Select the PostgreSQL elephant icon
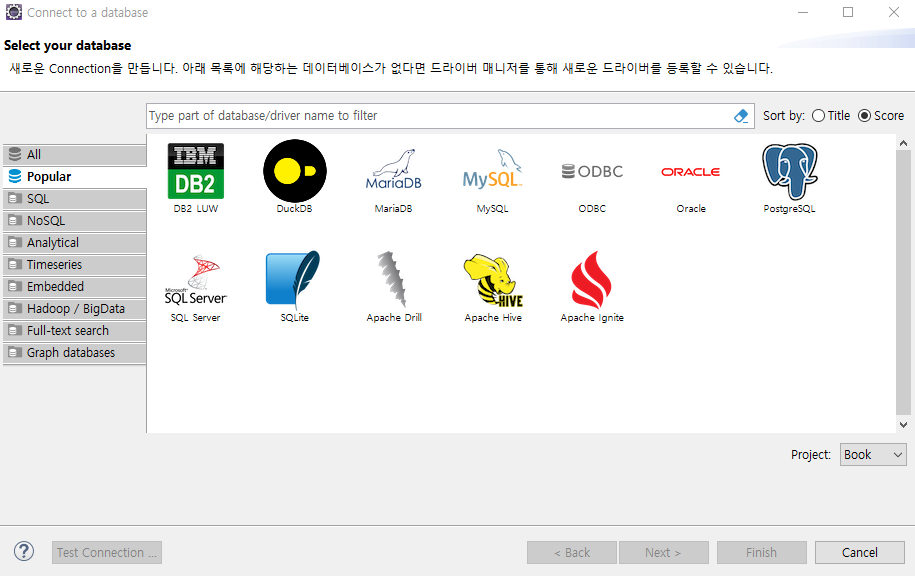 click(x=790, y=172)
